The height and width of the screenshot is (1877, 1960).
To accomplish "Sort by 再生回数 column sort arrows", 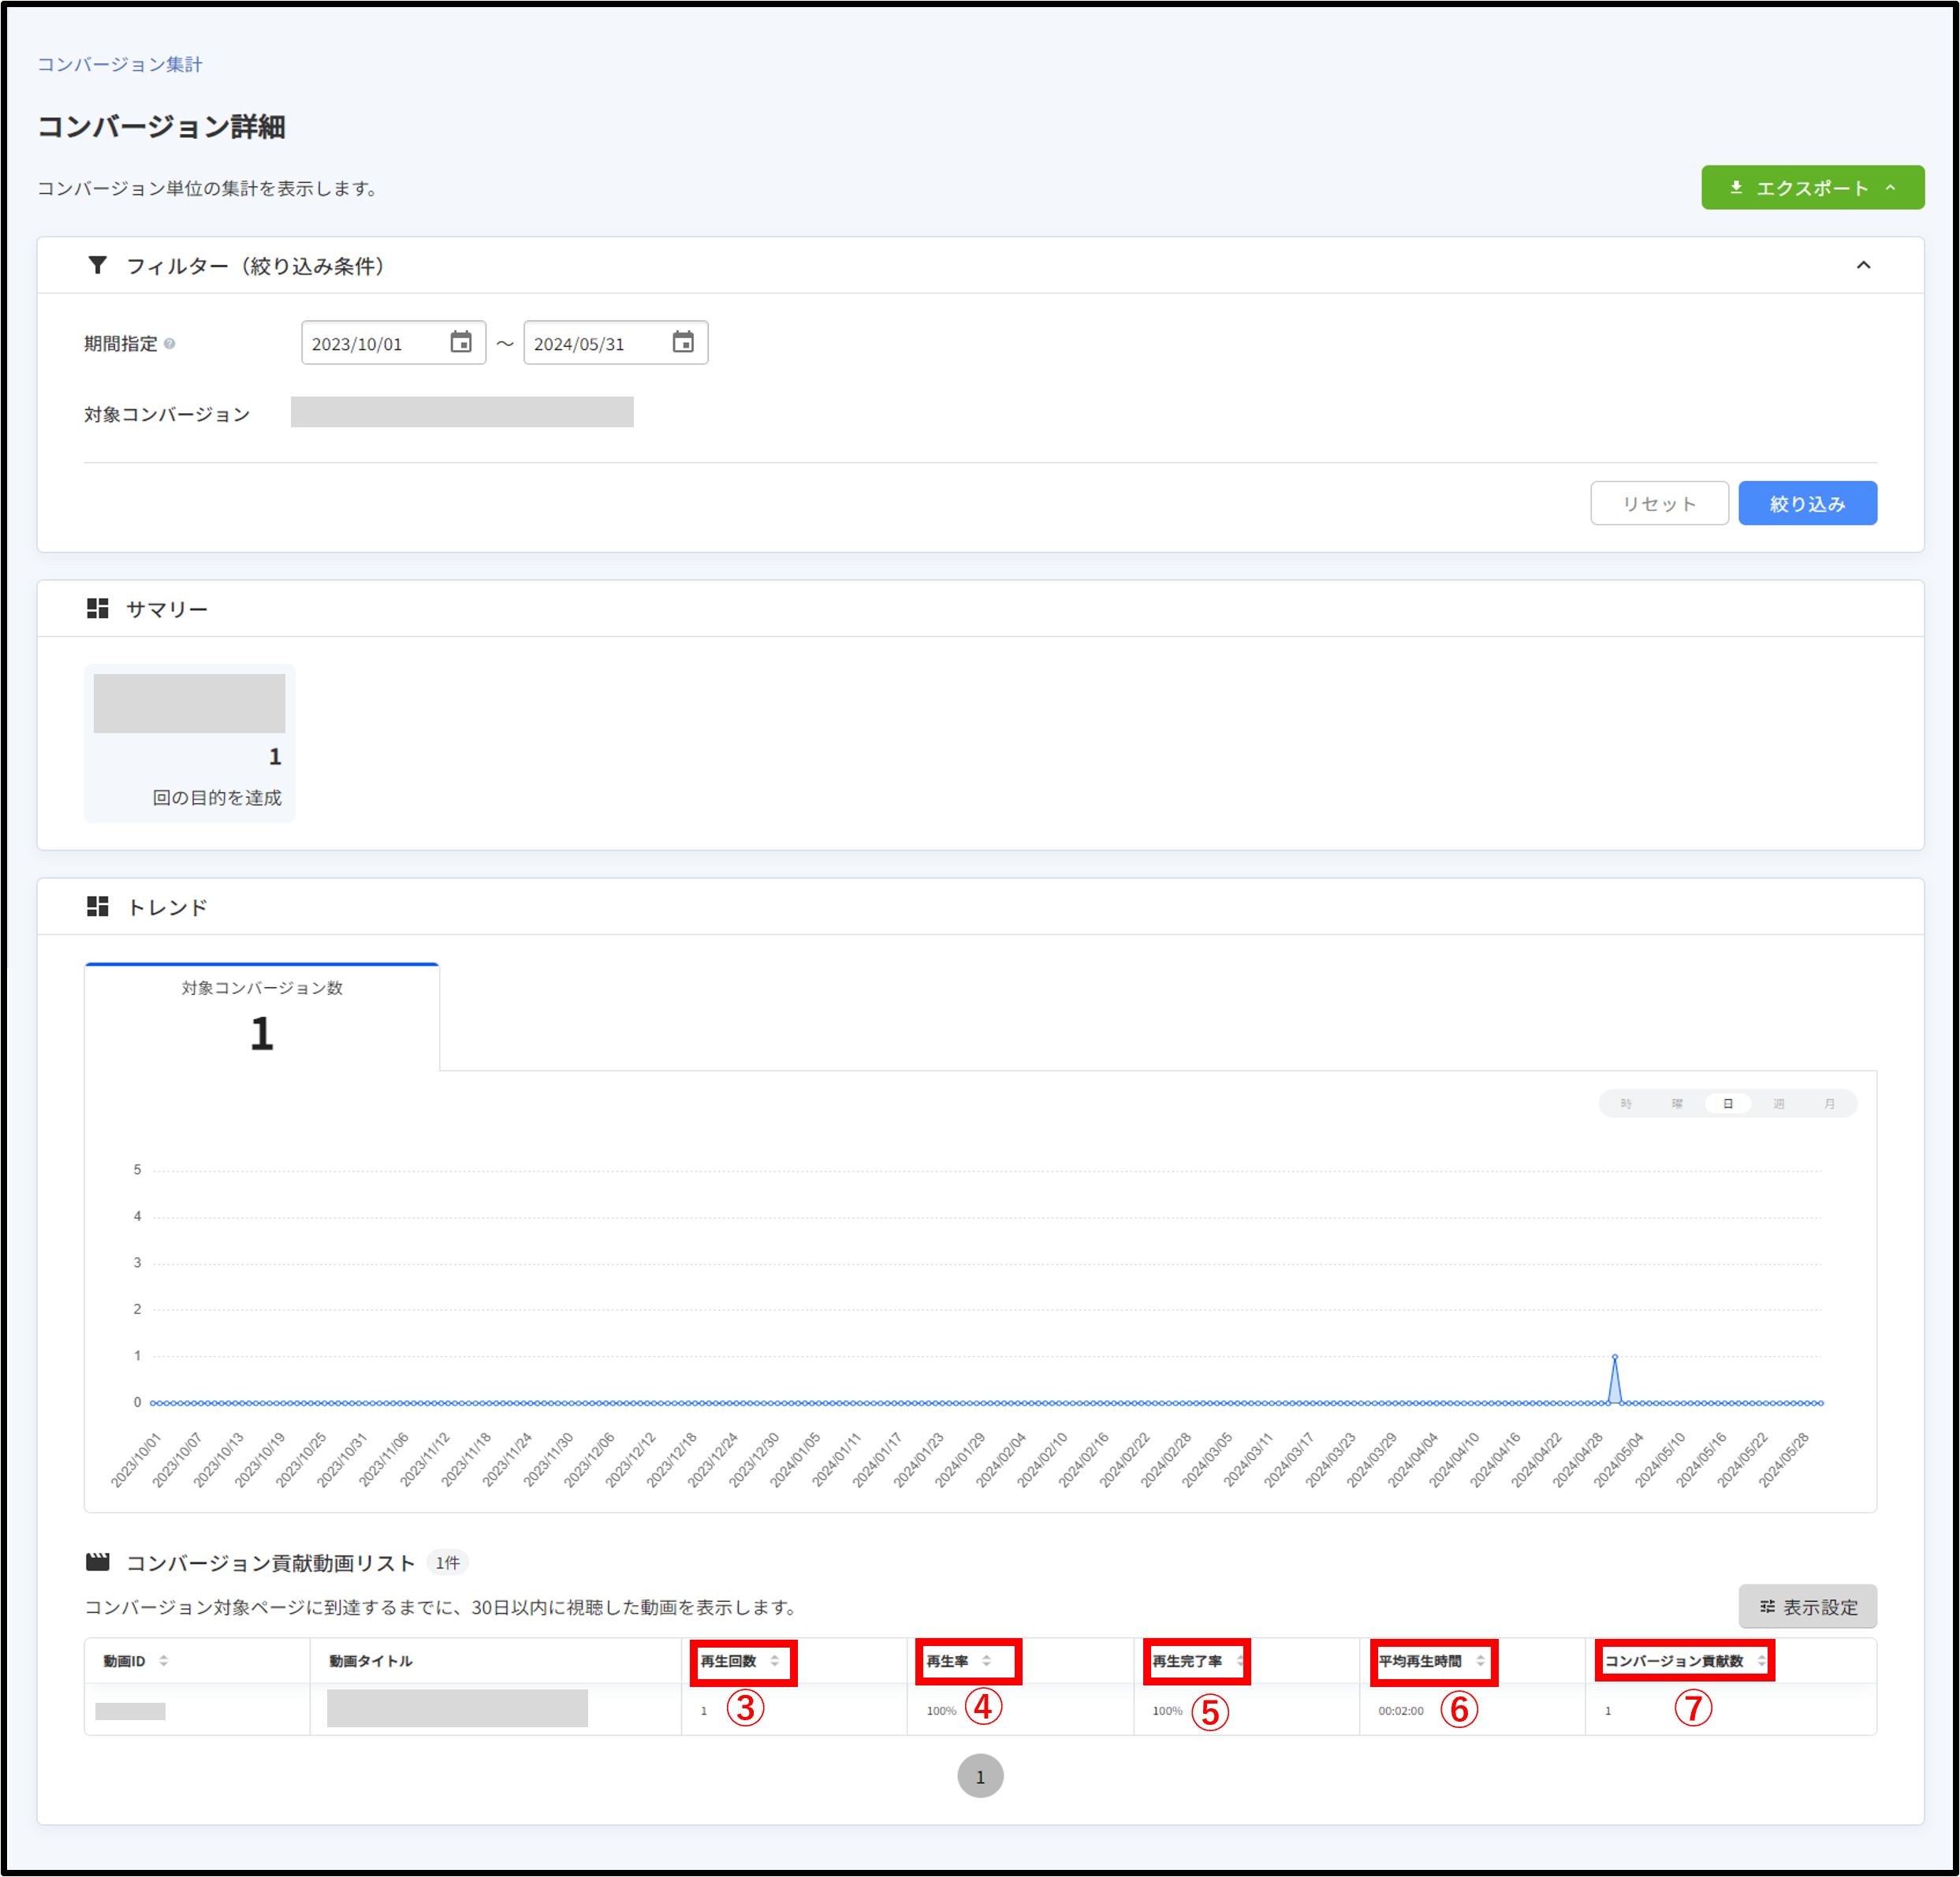I will 775,1660.
